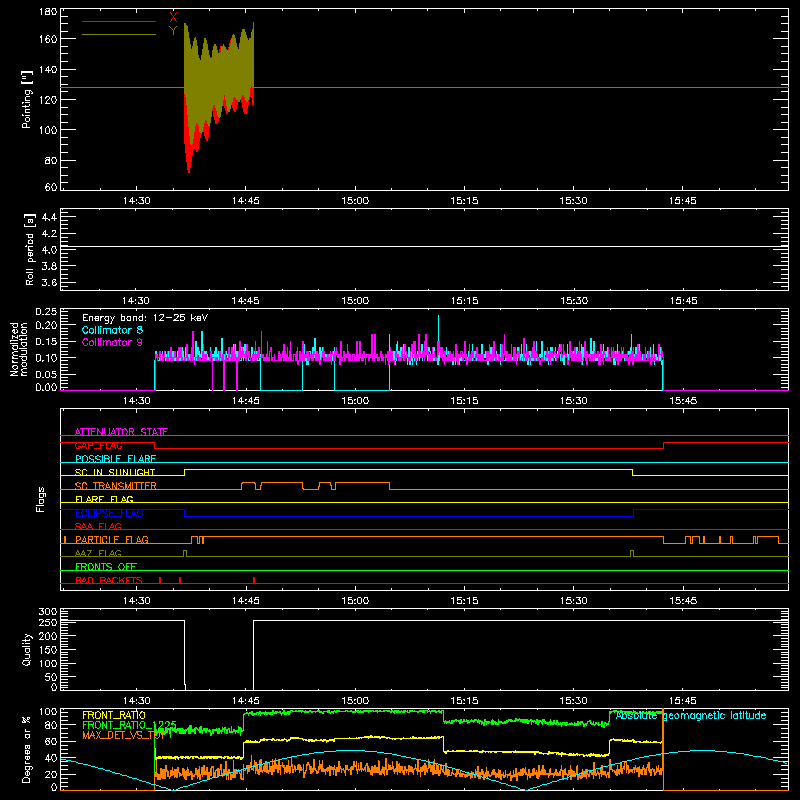Select the green 'FRONT_RATIO_1225' legend entry

[x=129, y=725]
